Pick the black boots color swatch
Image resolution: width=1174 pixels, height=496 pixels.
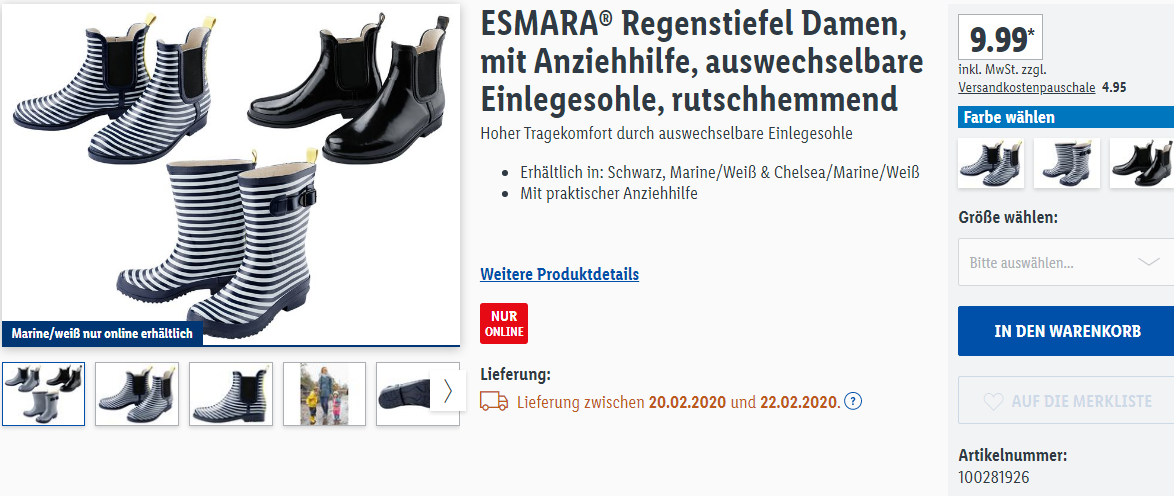tap(1141, 163)
